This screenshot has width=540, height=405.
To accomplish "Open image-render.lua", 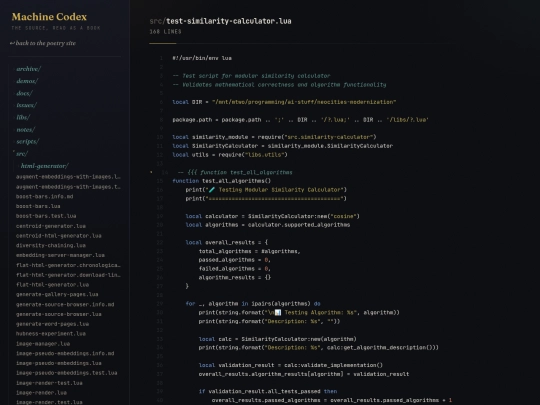I will point(41,393).
